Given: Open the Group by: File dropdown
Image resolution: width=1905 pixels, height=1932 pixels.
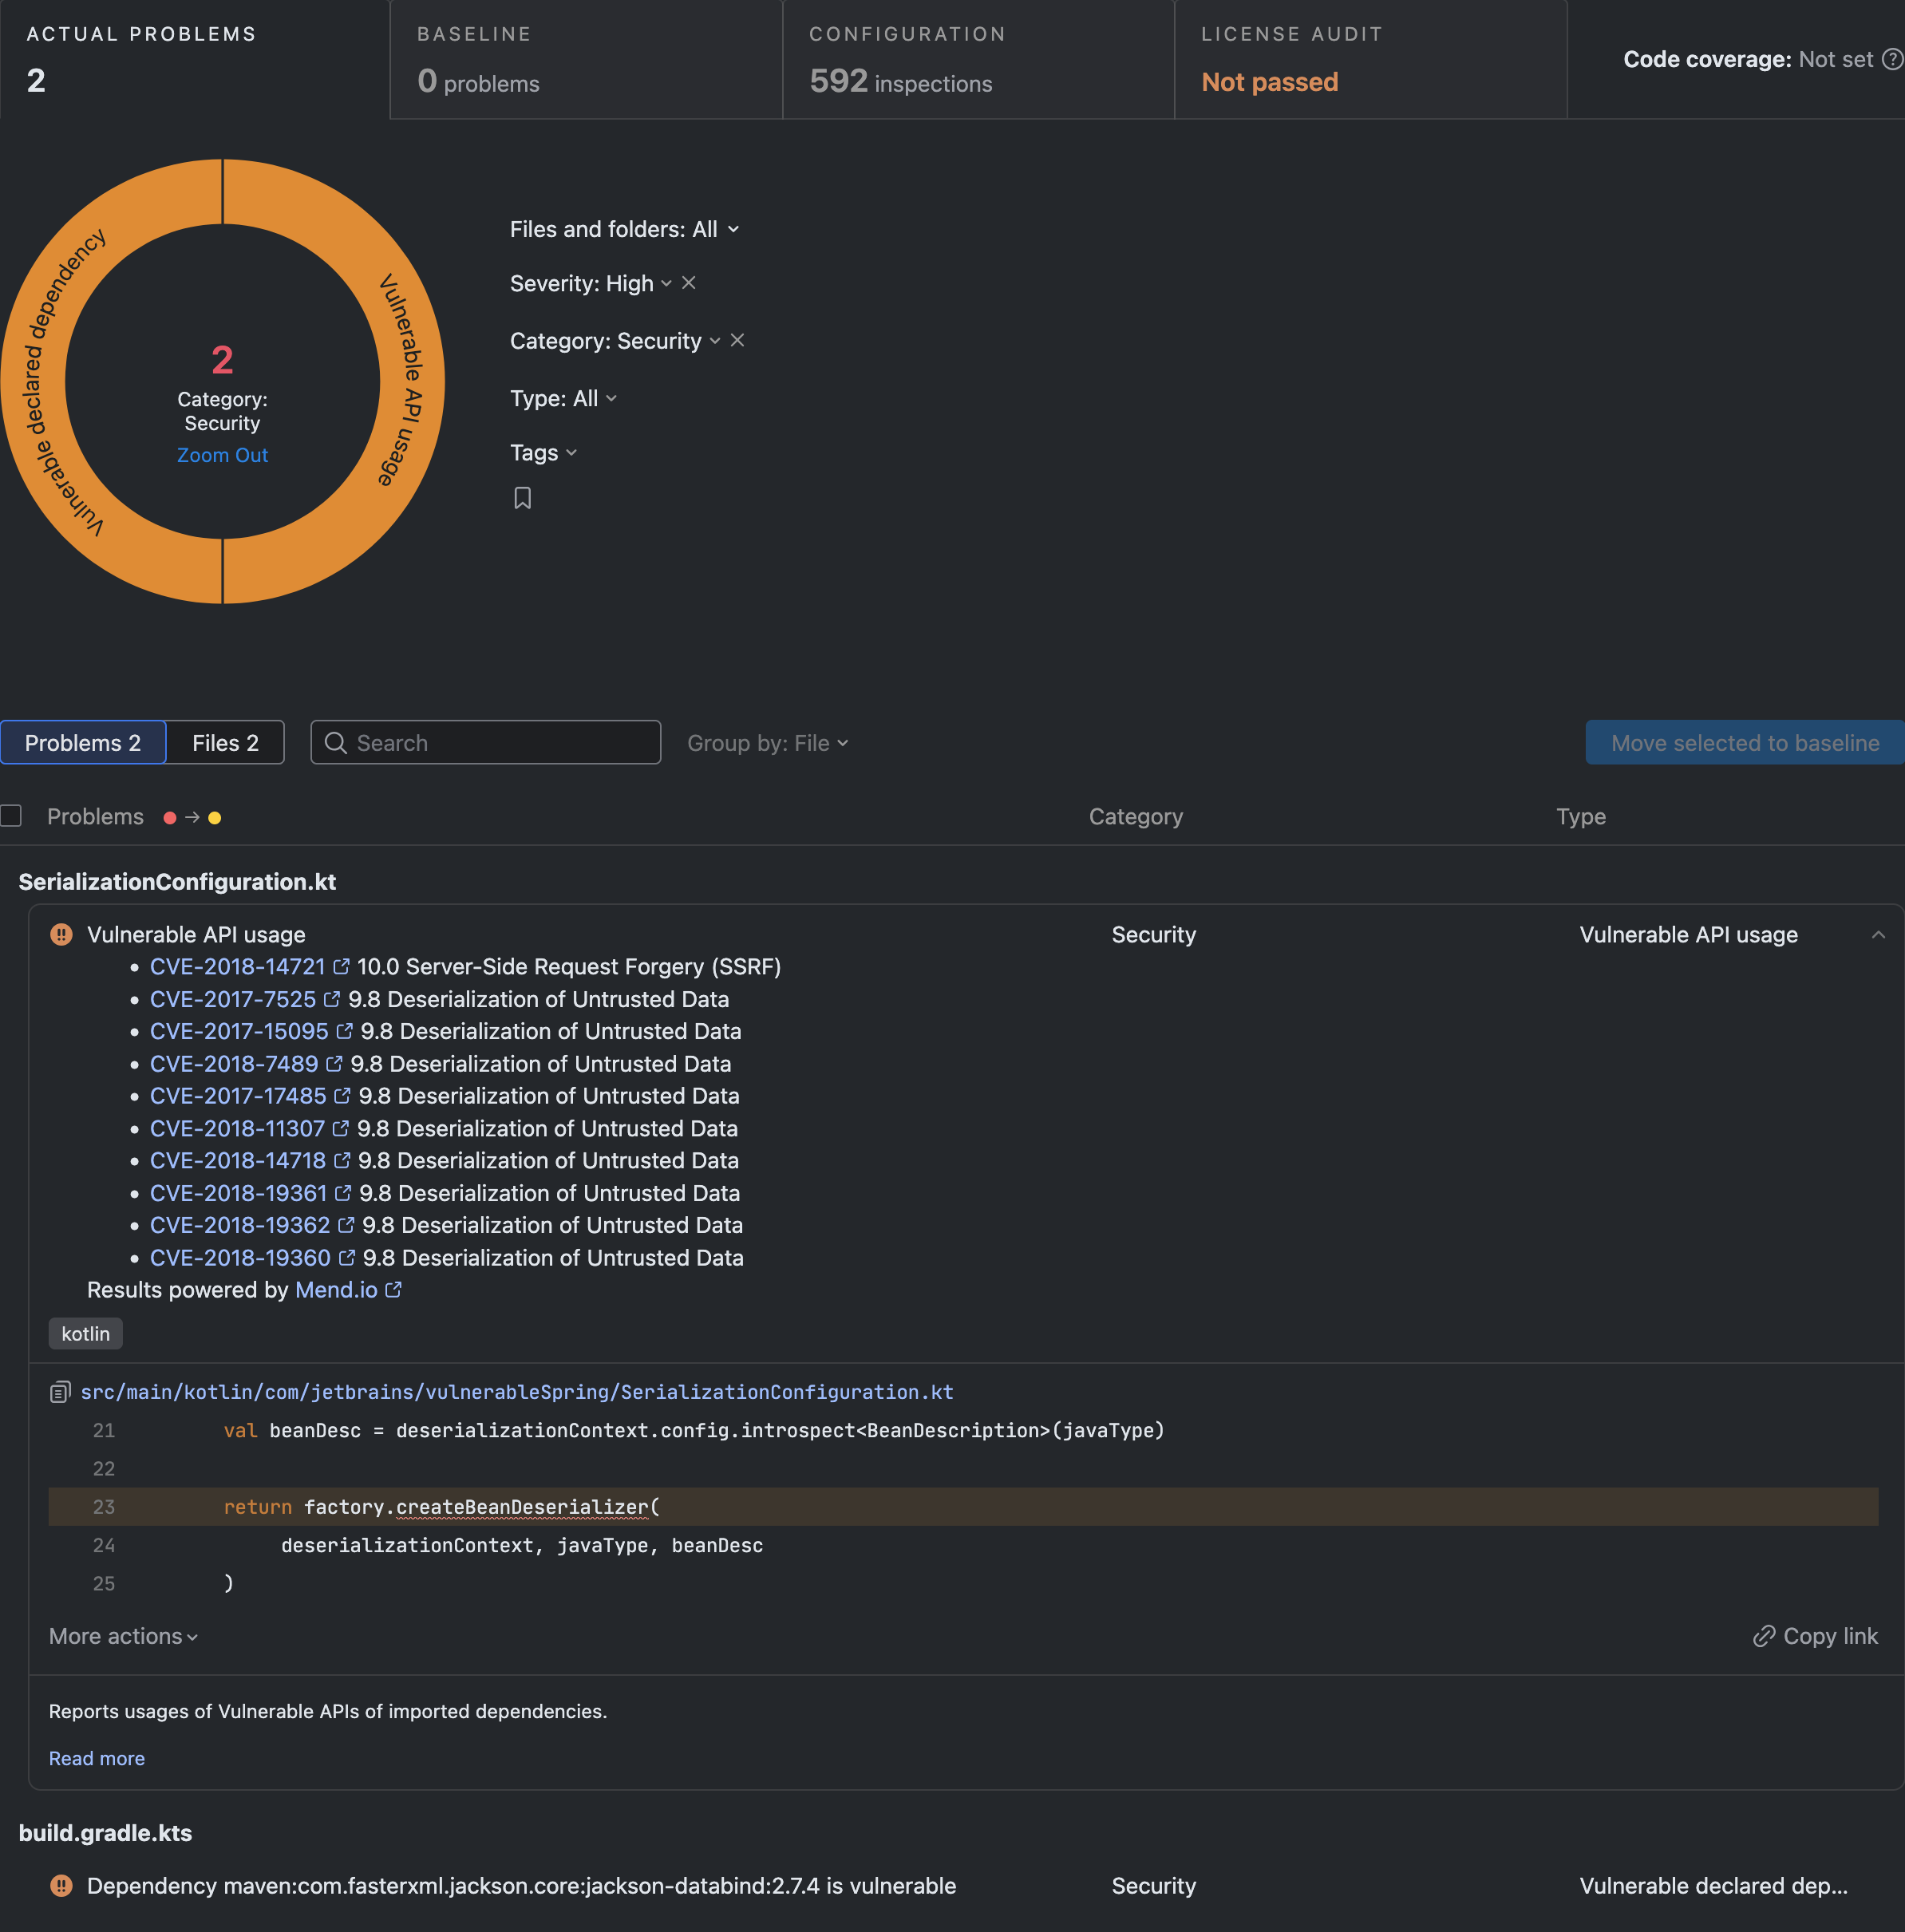Looking at the screenshot, I should 767,743.
